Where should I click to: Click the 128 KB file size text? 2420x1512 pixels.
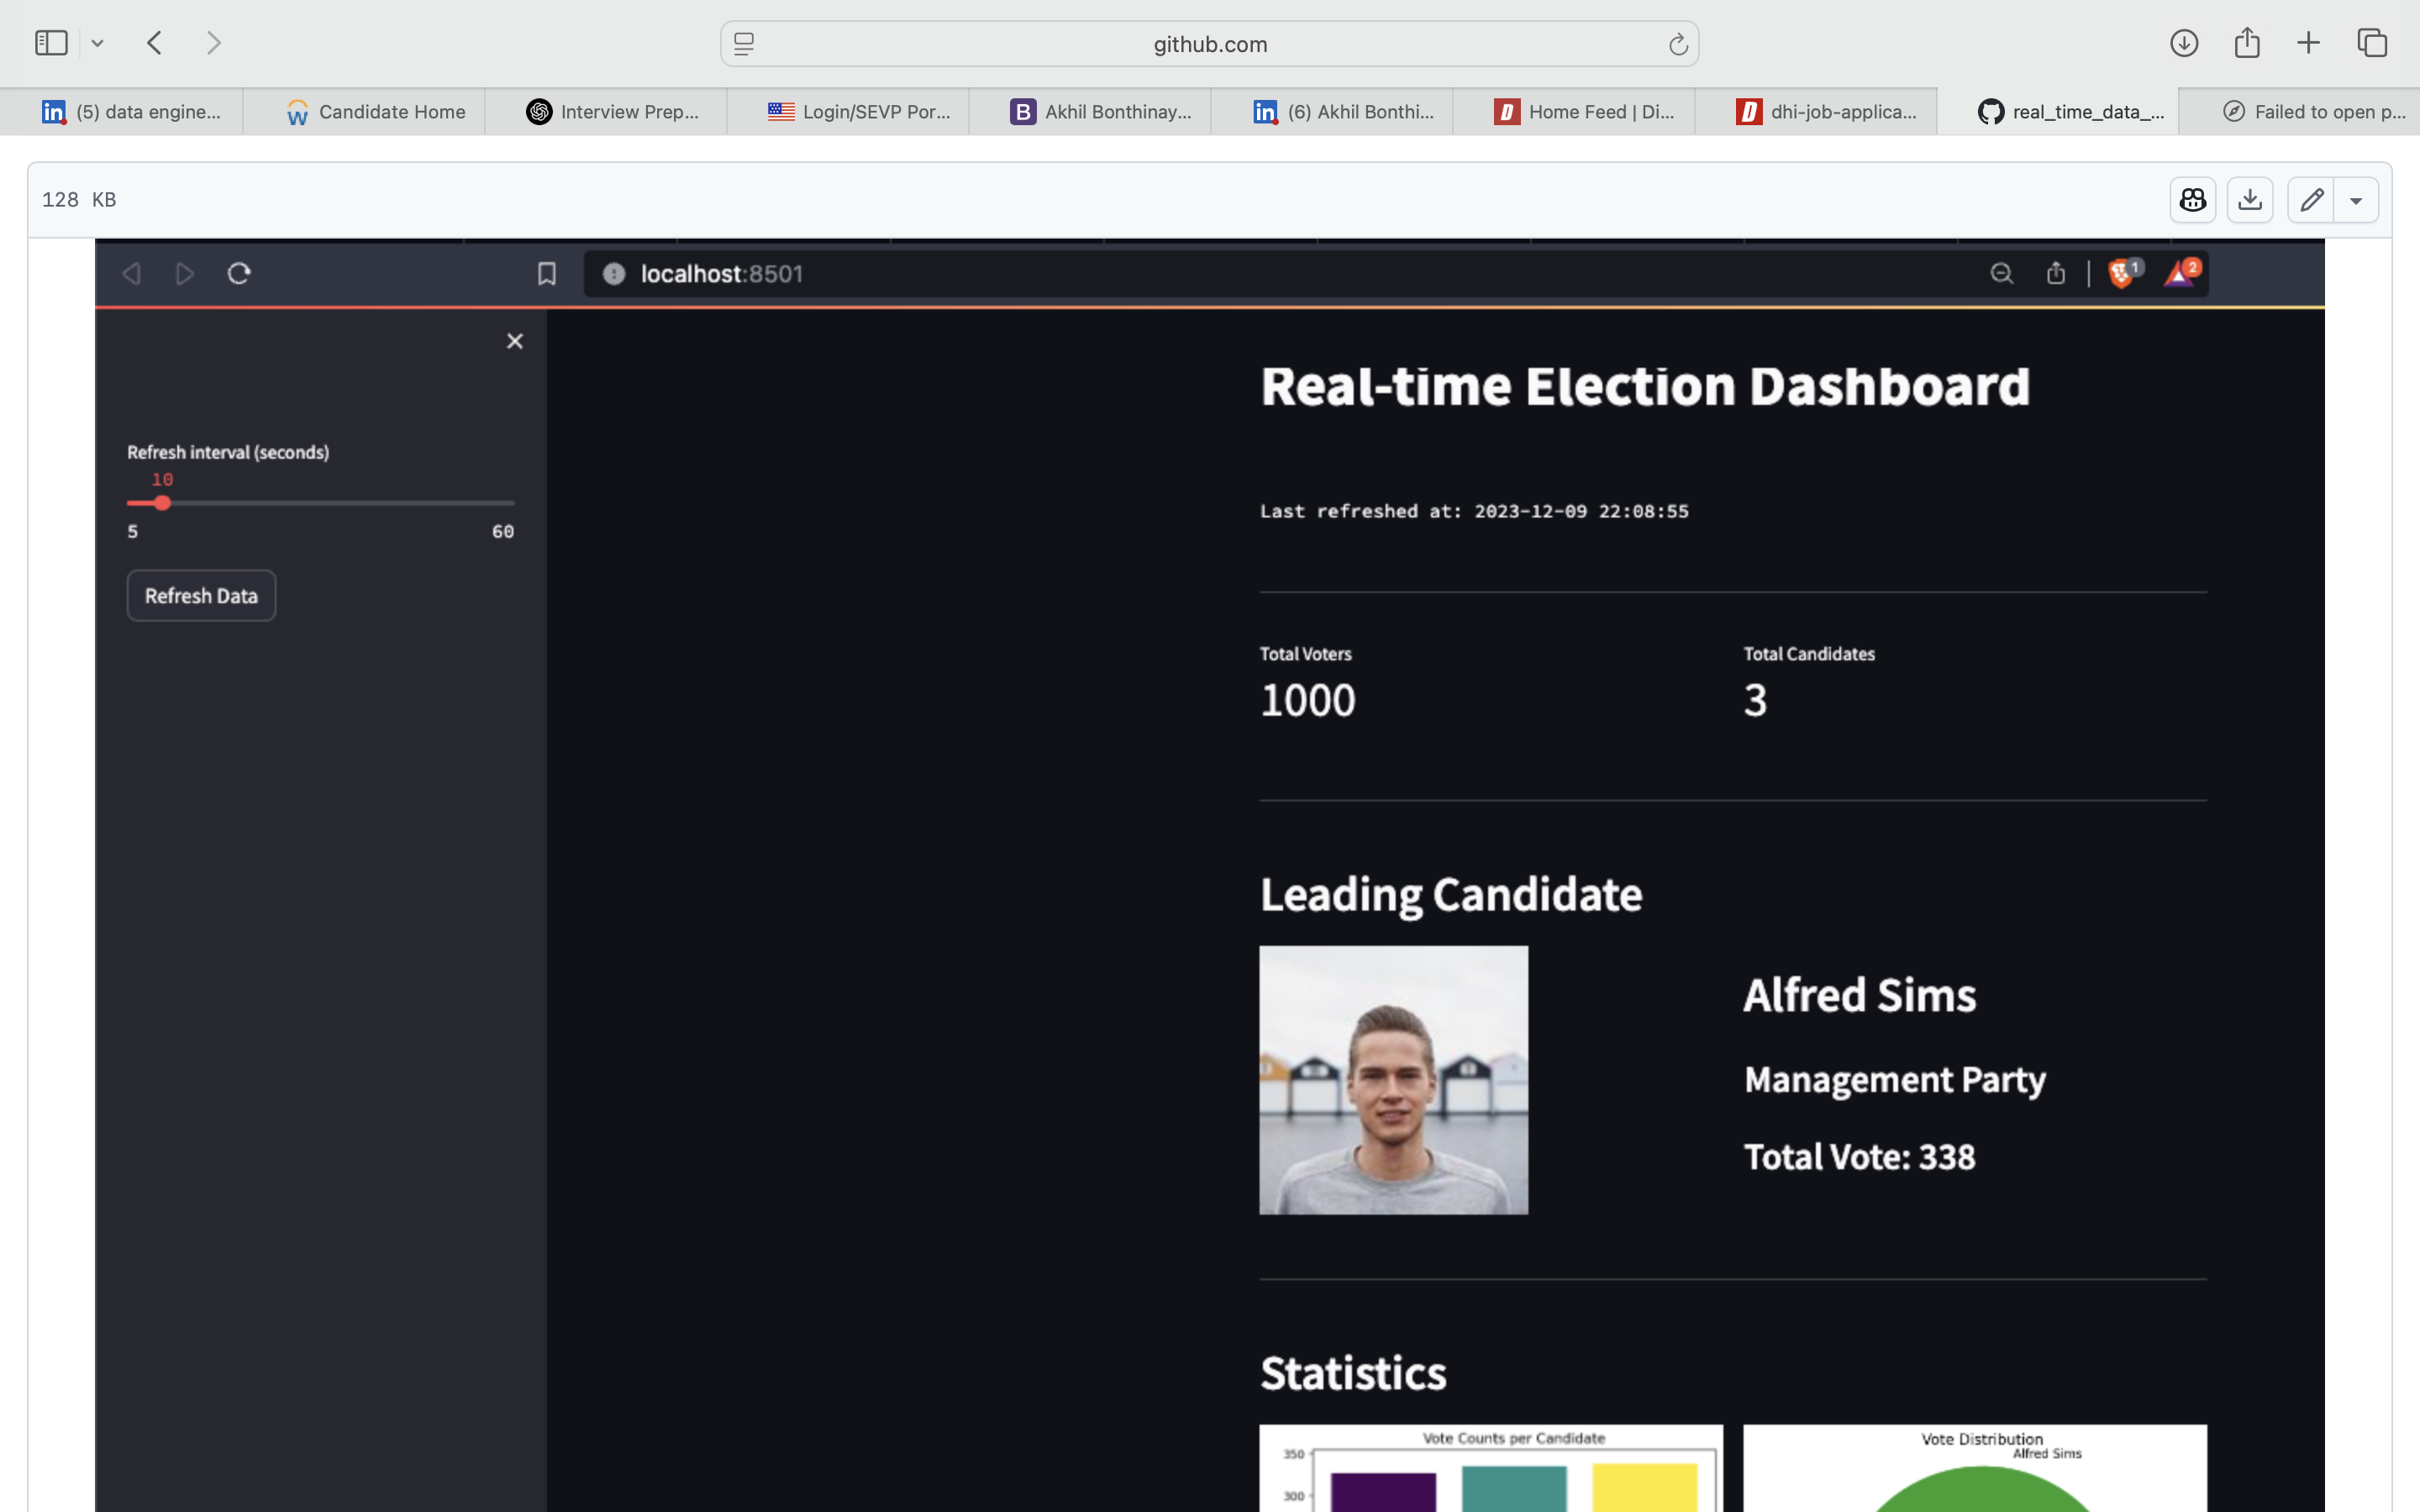tap(79, 200)
